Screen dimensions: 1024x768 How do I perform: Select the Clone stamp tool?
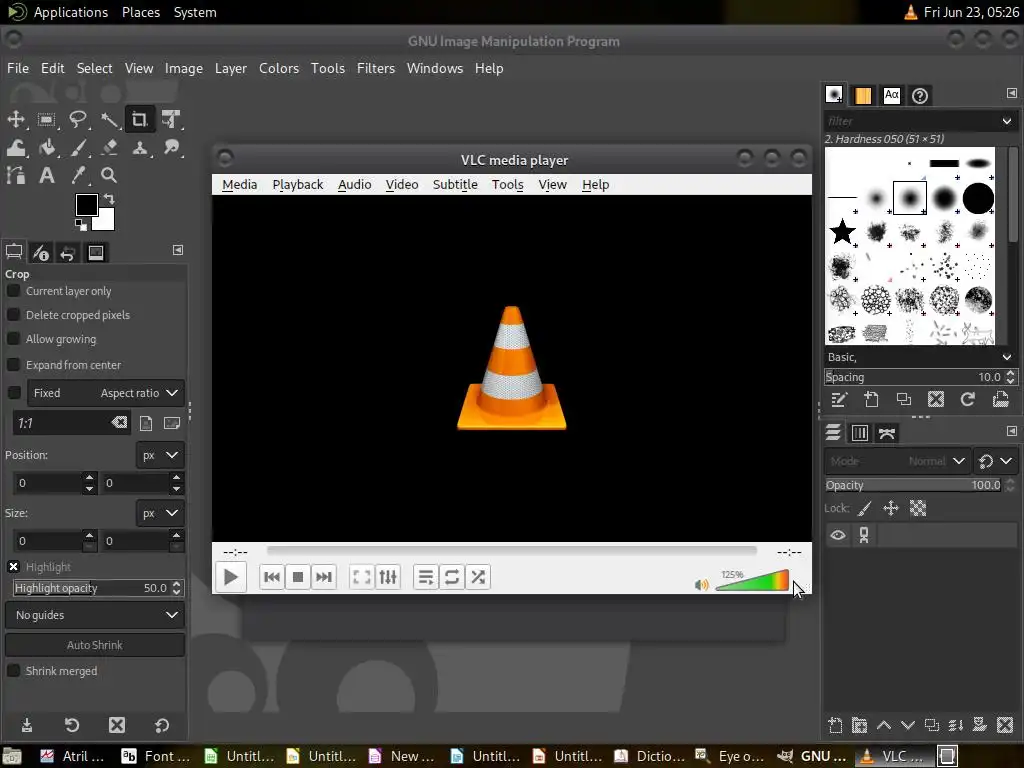click(140, 148)
